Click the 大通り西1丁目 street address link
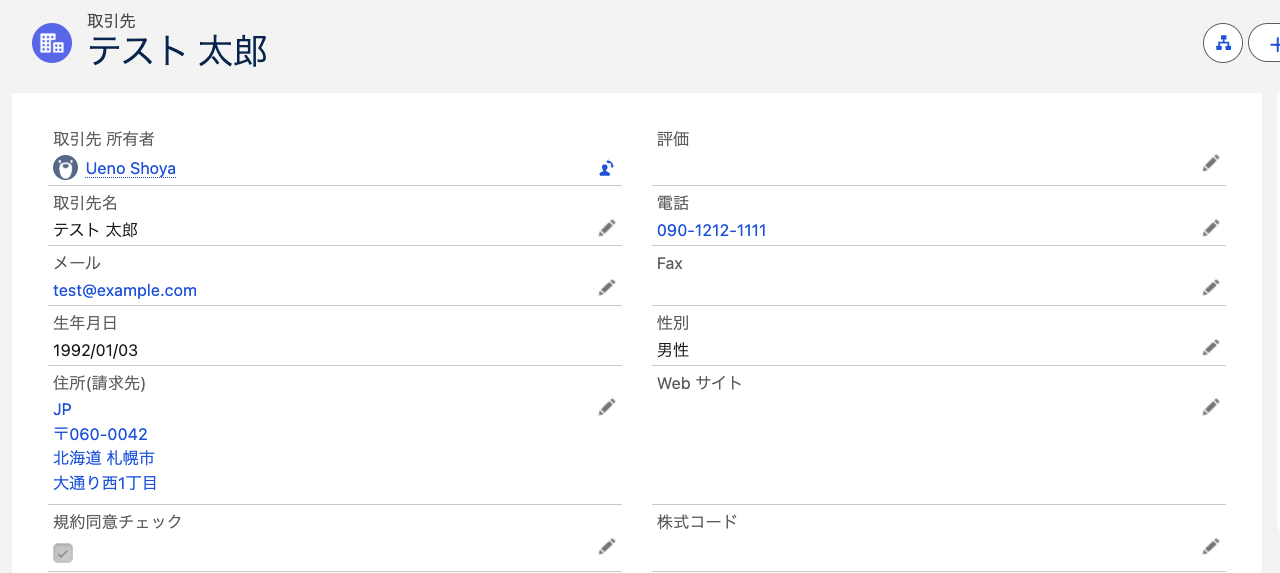Viewport: 1280px width, 573px height. click(x=105, y=483)
